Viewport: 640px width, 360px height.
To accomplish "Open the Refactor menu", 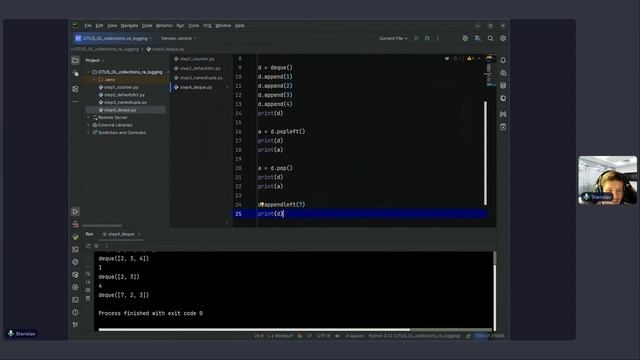I will [164, 26].
